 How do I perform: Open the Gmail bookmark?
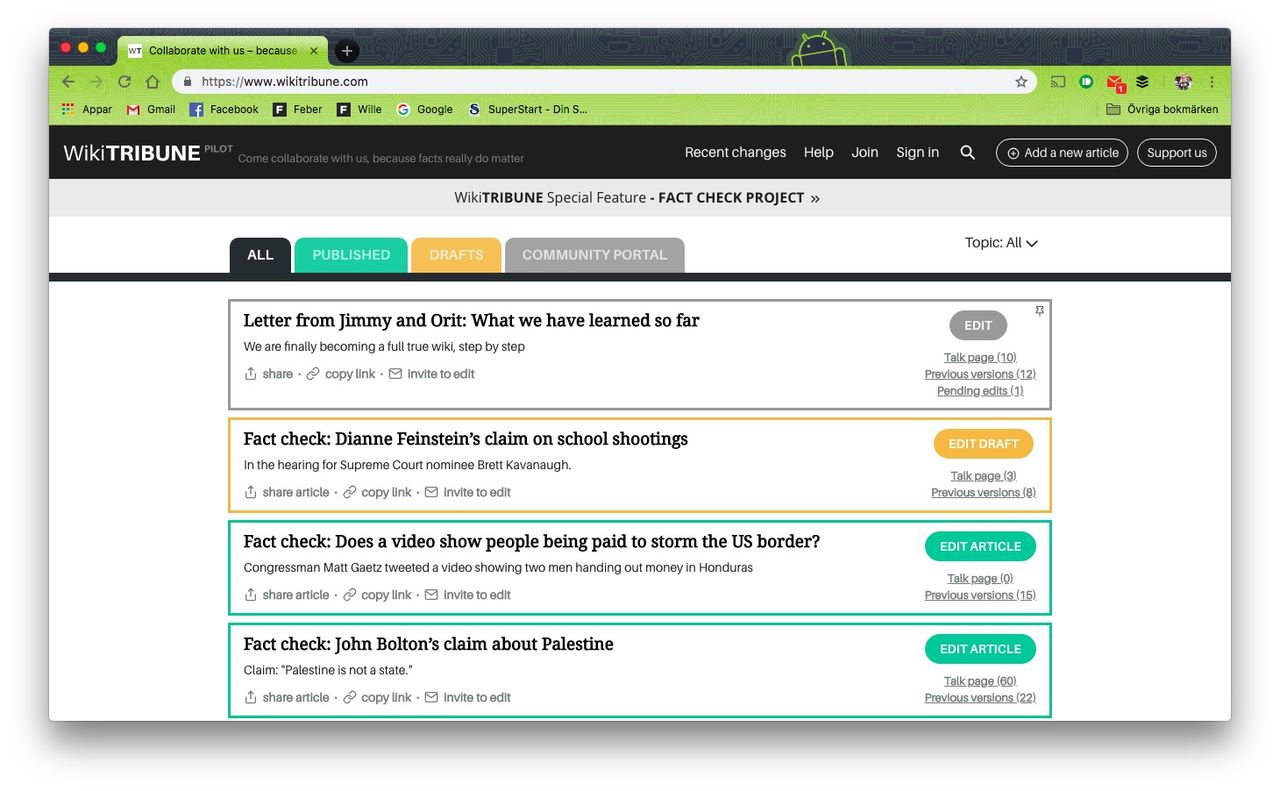(151, 110)
